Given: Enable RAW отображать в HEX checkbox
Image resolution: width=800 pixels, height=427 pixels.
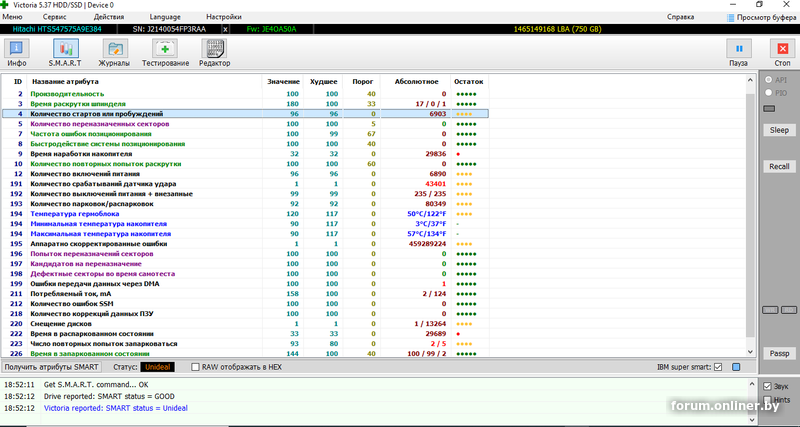Looking at the screenshot, I should tap(196, 367).
